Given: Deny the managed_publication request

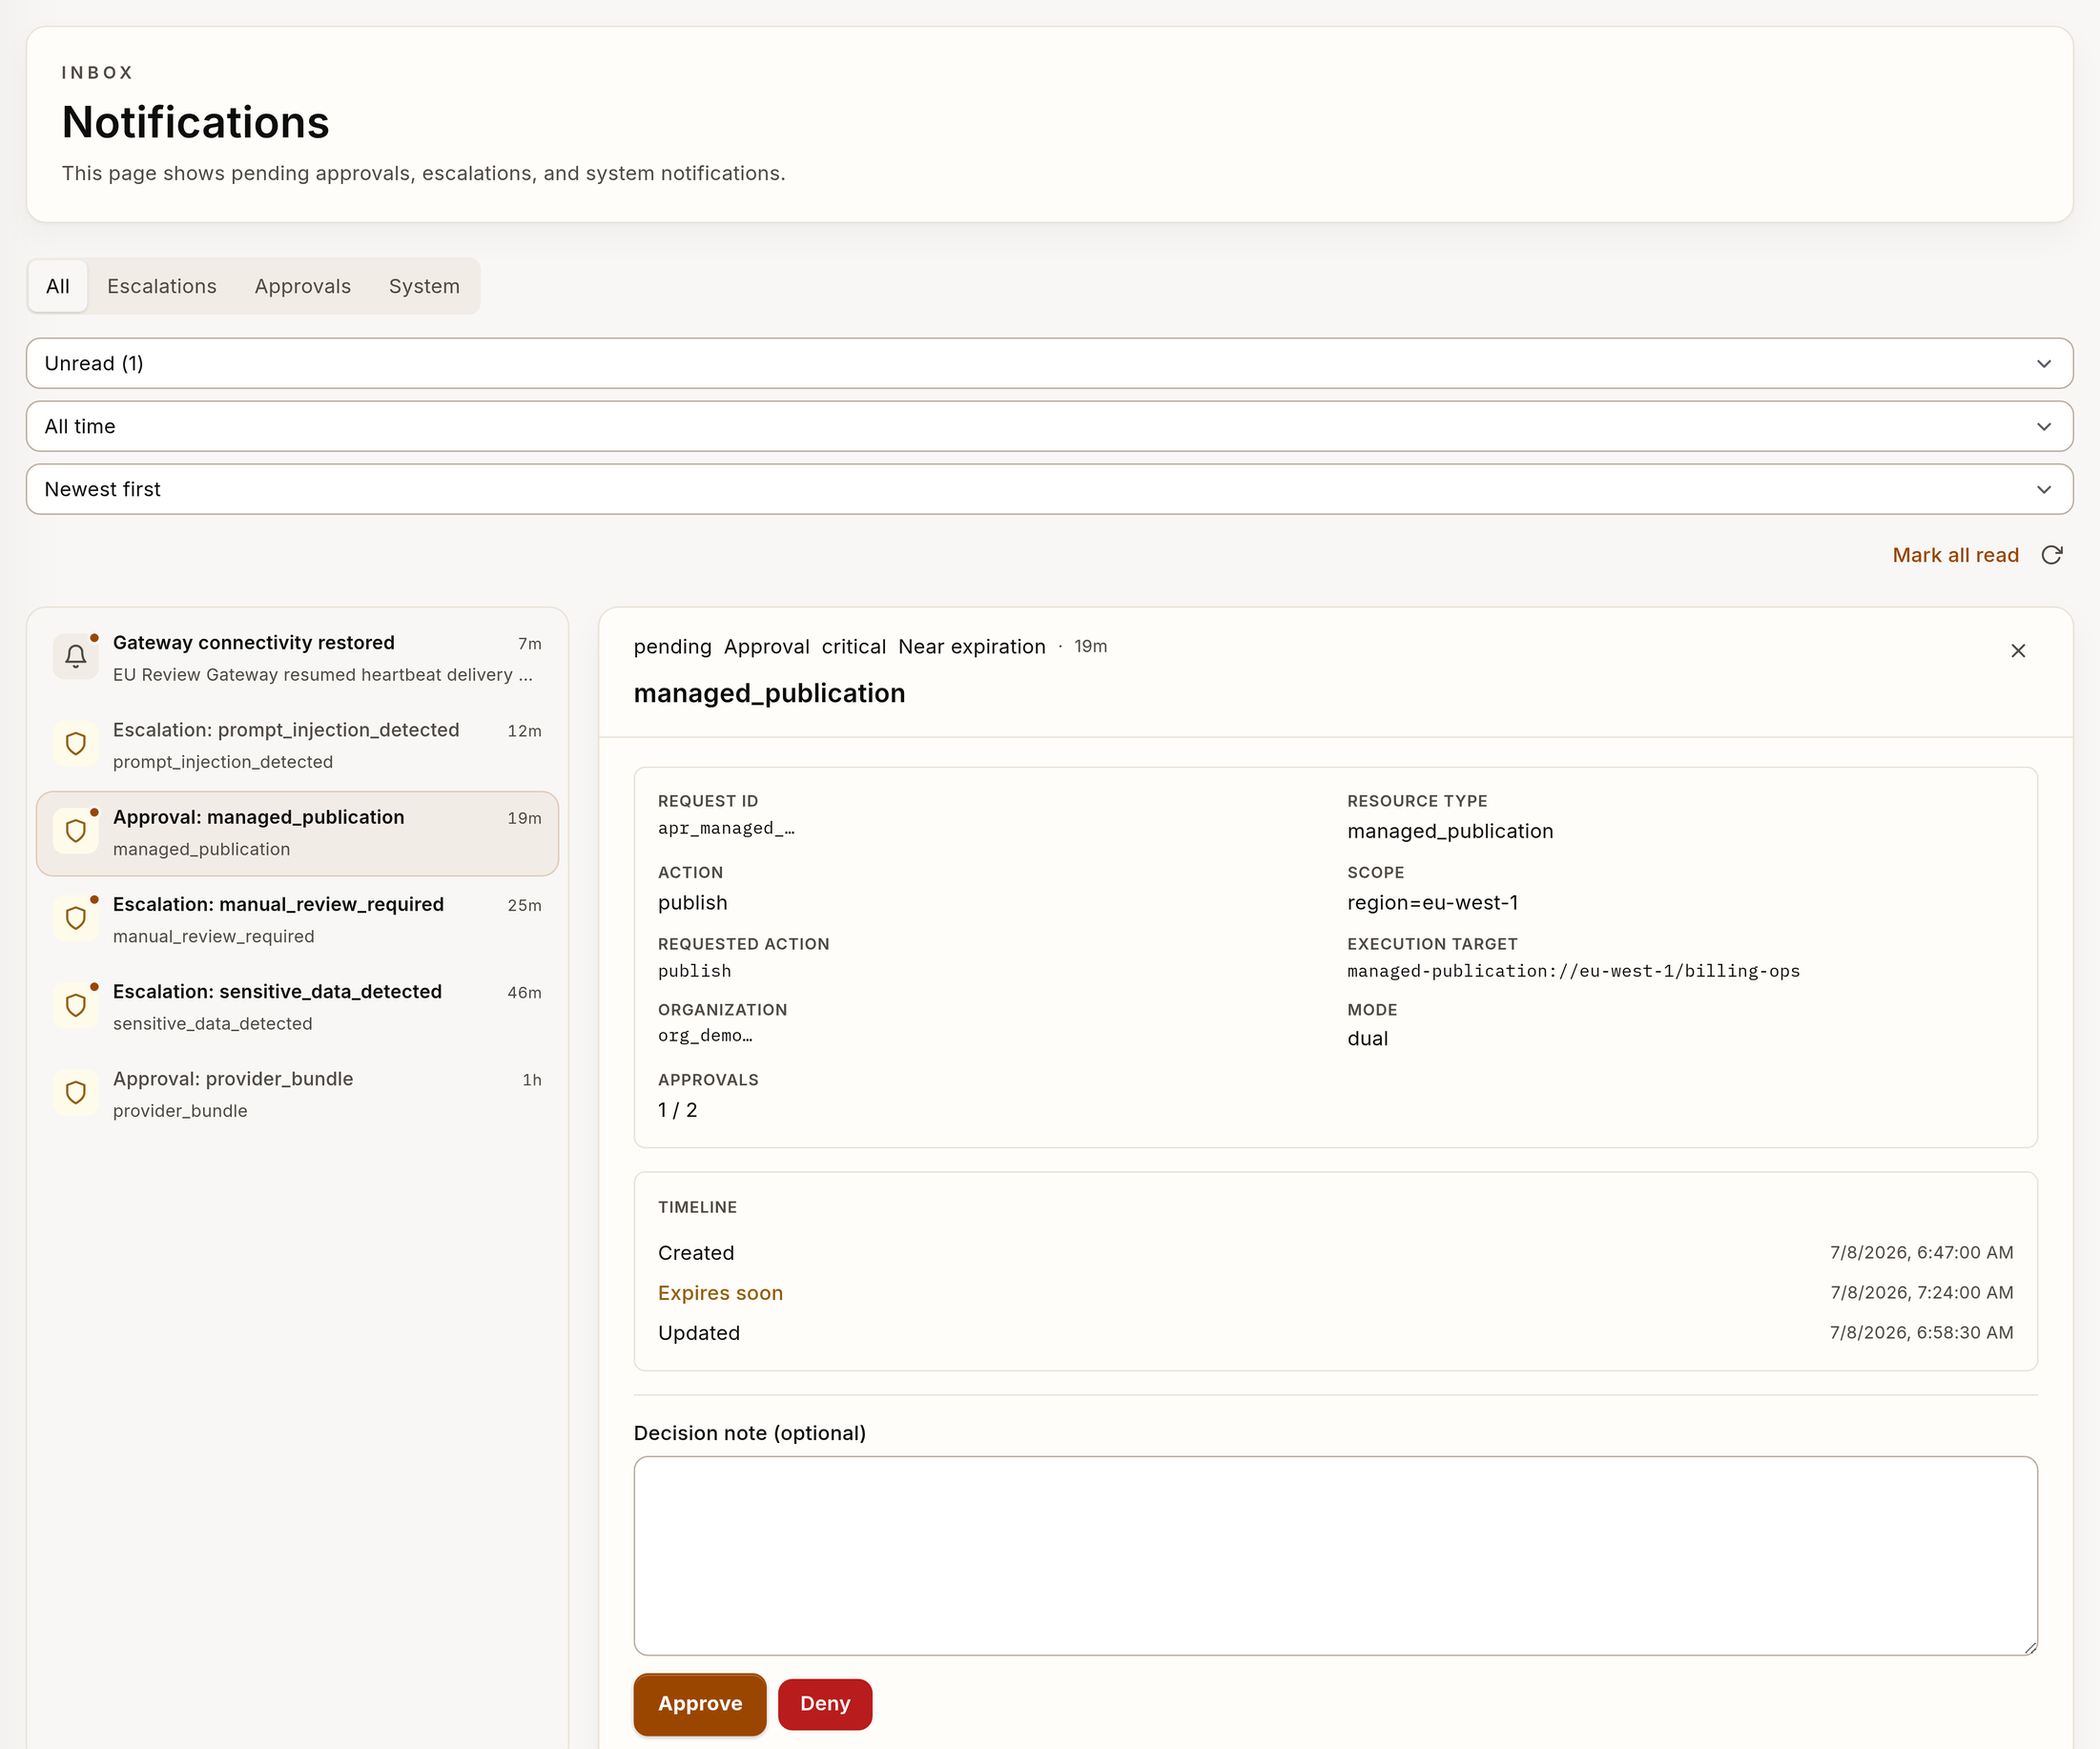Looking at the screenshot, I should [x=825, y=1703].
